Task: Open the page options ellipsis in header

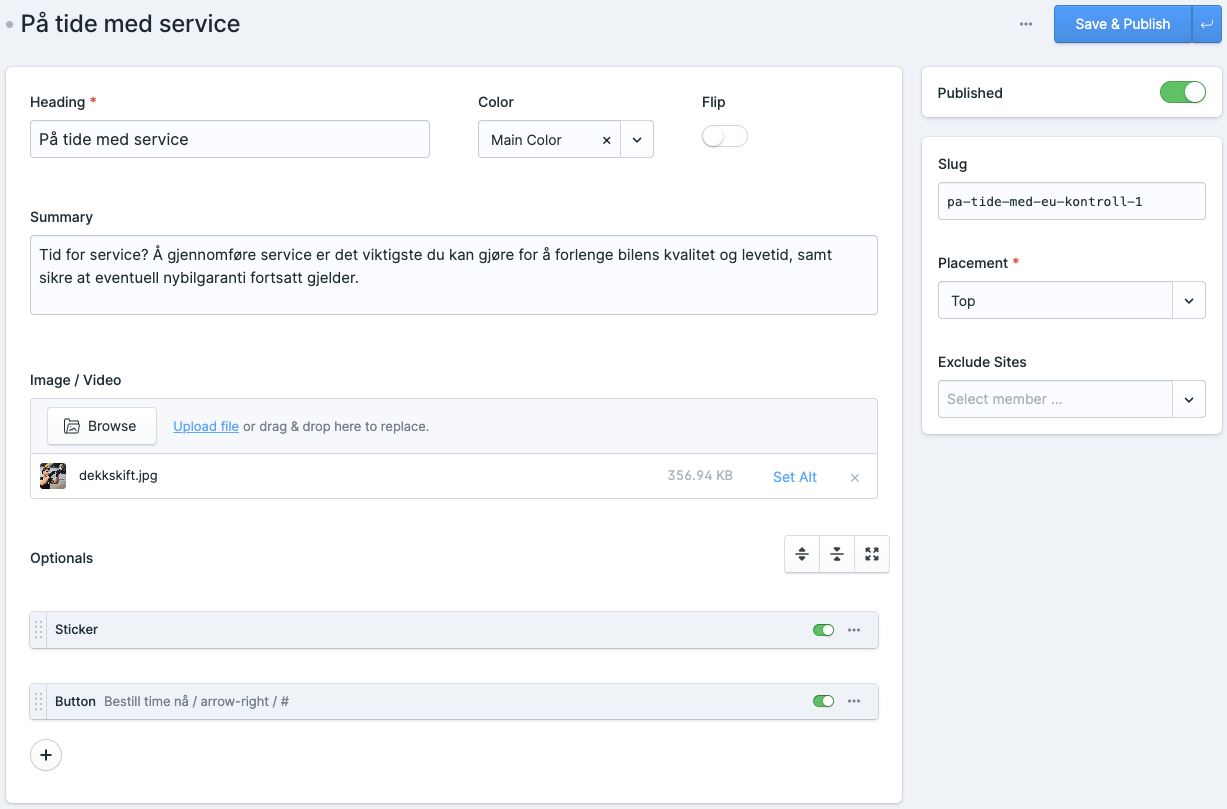Action: click(x=1026, y=24)
